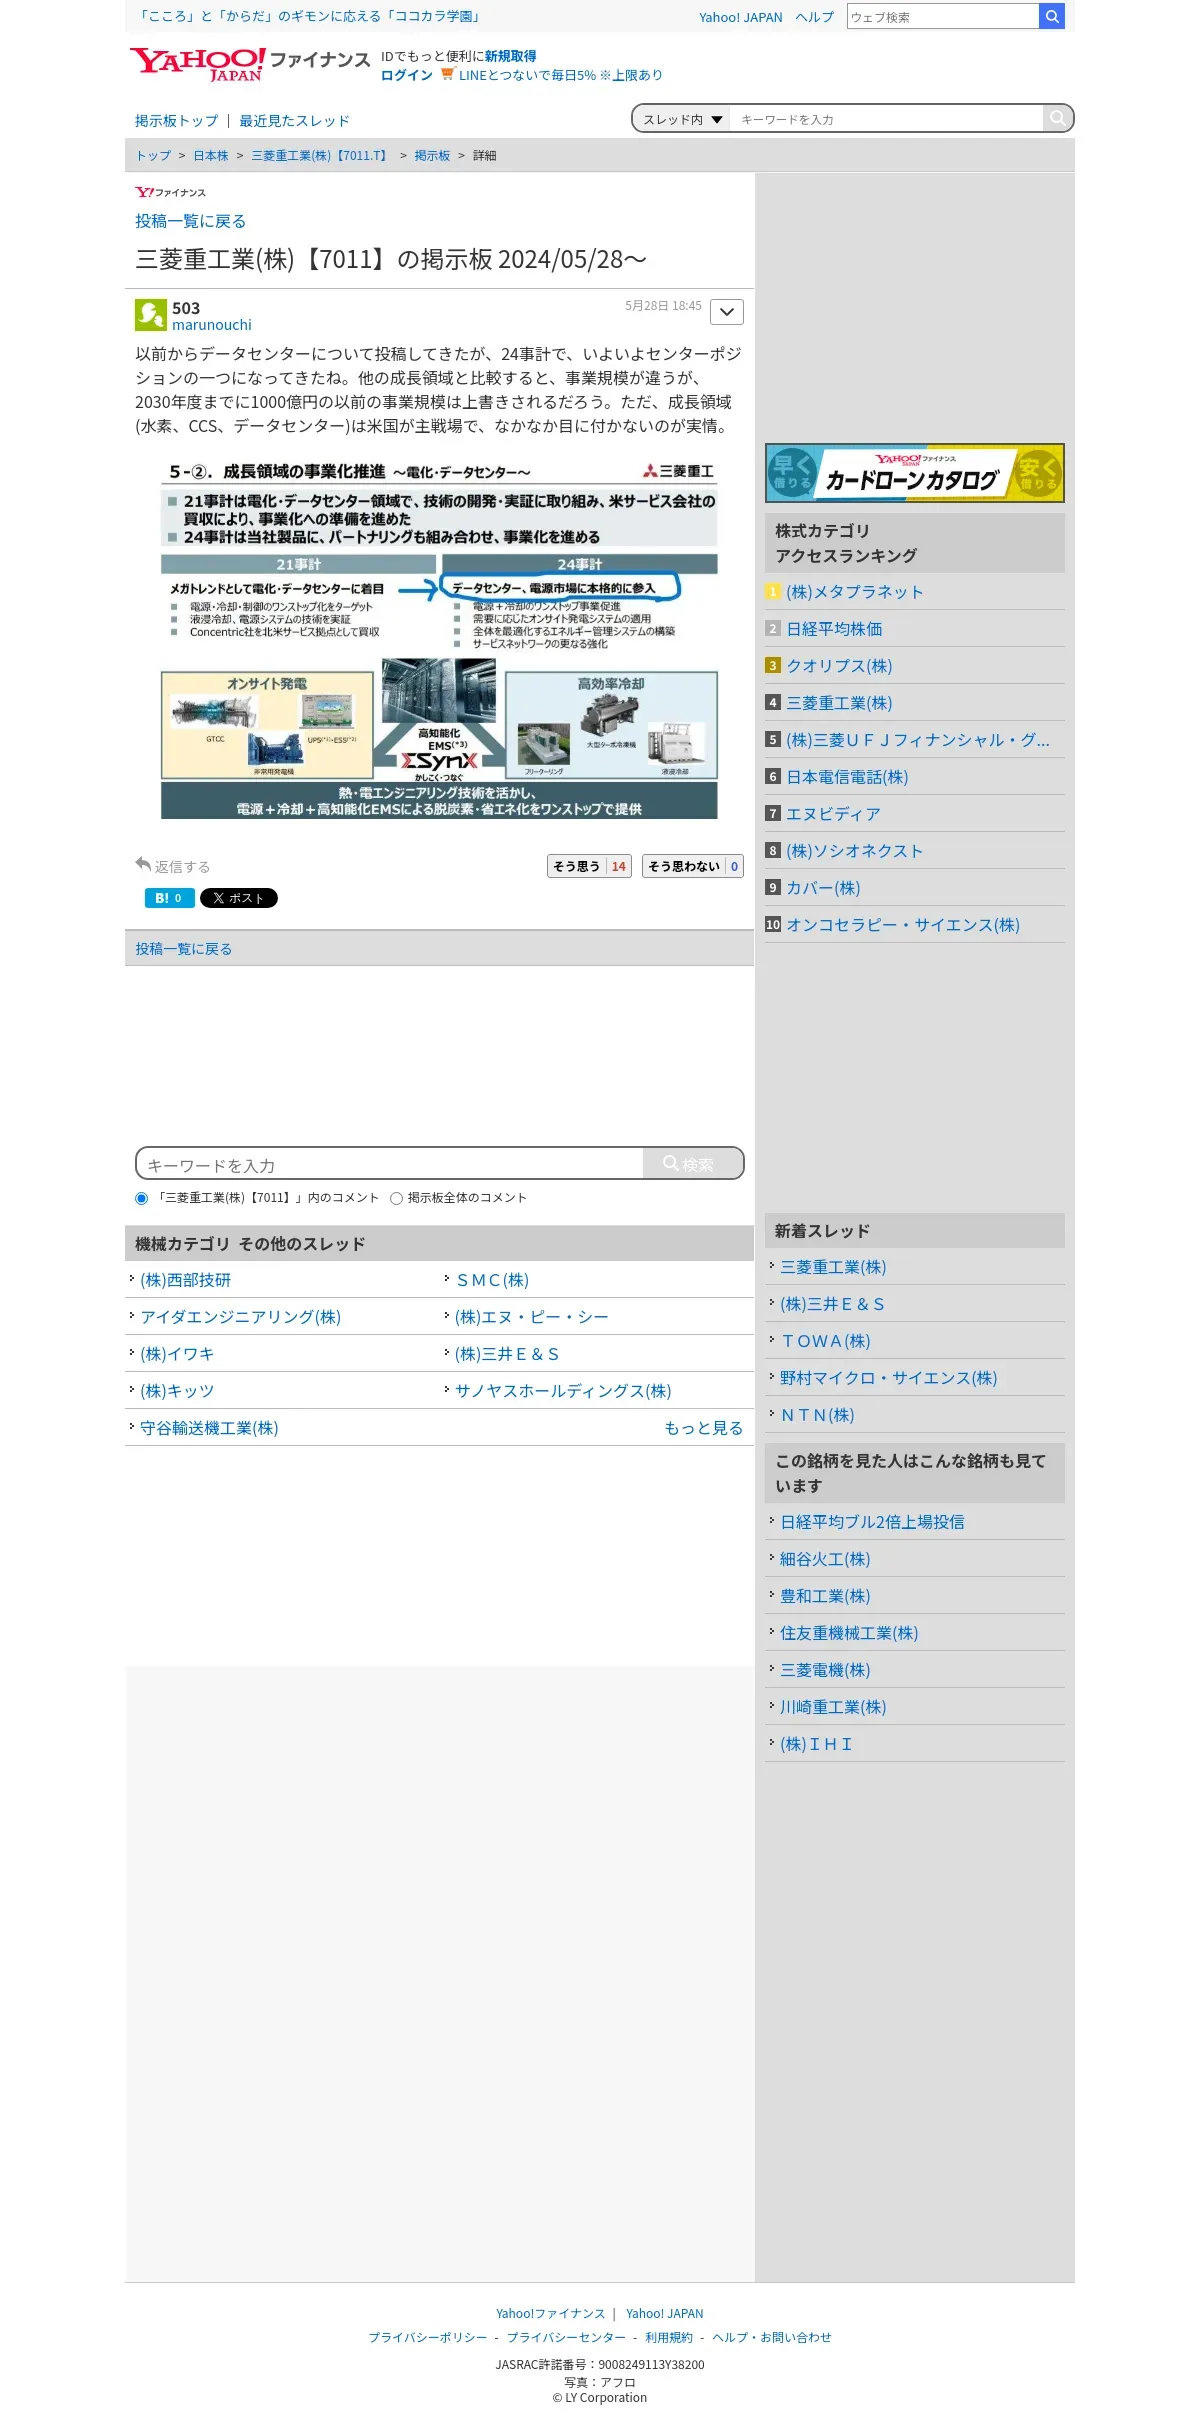Click the 新規取得 link
The width and height of the screenshot is (1200, 2427).
[510, 56]
